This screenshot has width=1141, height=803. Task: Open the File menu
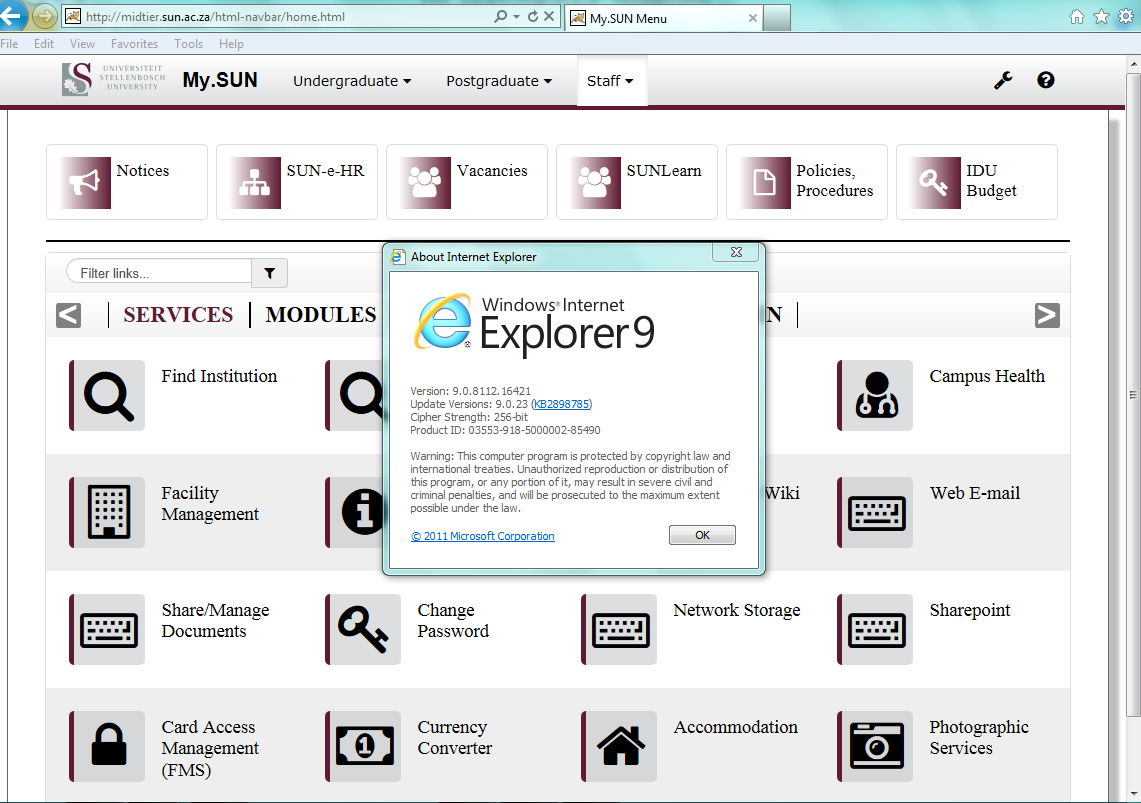9,44
